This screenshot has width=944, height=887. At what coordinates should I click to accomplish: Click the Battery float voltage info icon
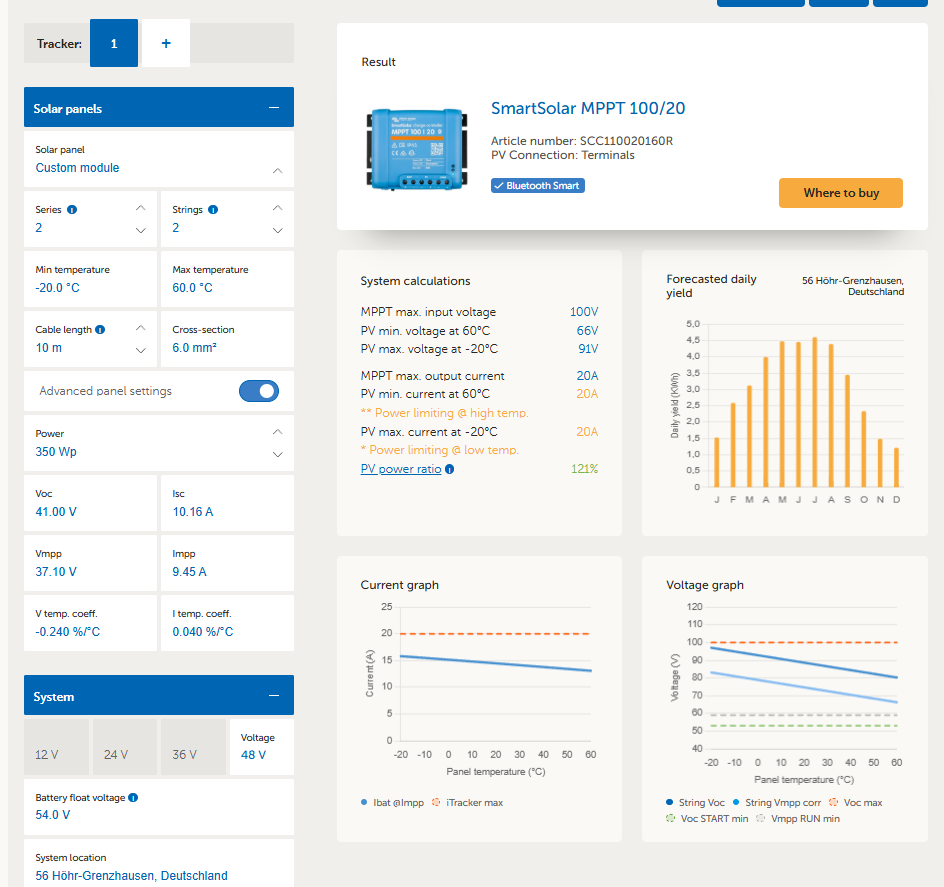pos(133,798)
